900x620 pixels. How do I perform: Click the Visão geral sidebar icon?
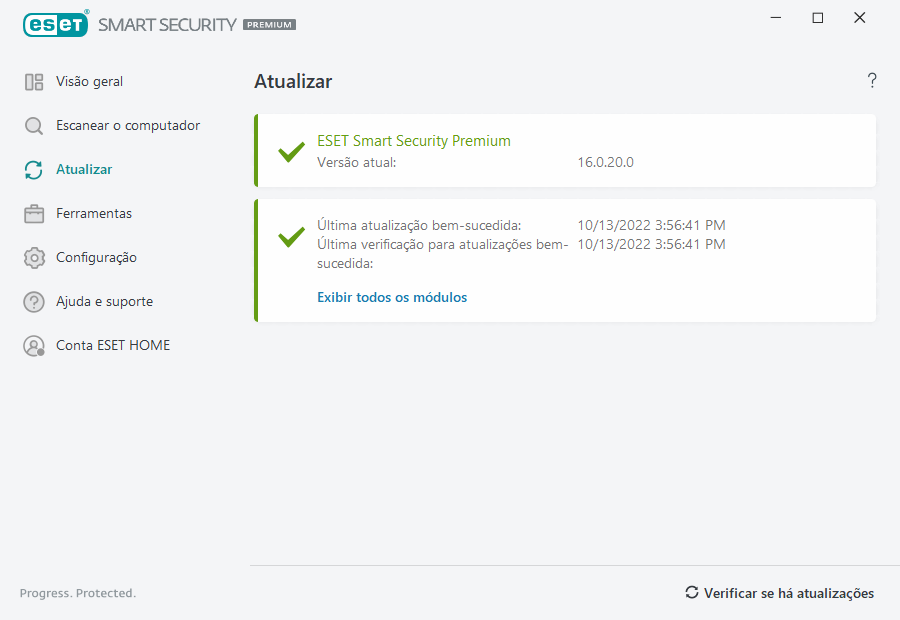click(34, 82)
